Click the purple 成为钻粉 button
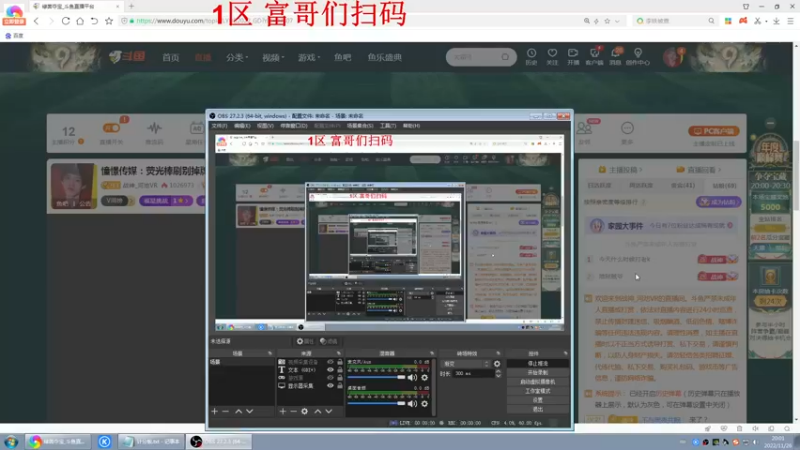The height and width of the screenshot is (450, 800). point(718,202)
